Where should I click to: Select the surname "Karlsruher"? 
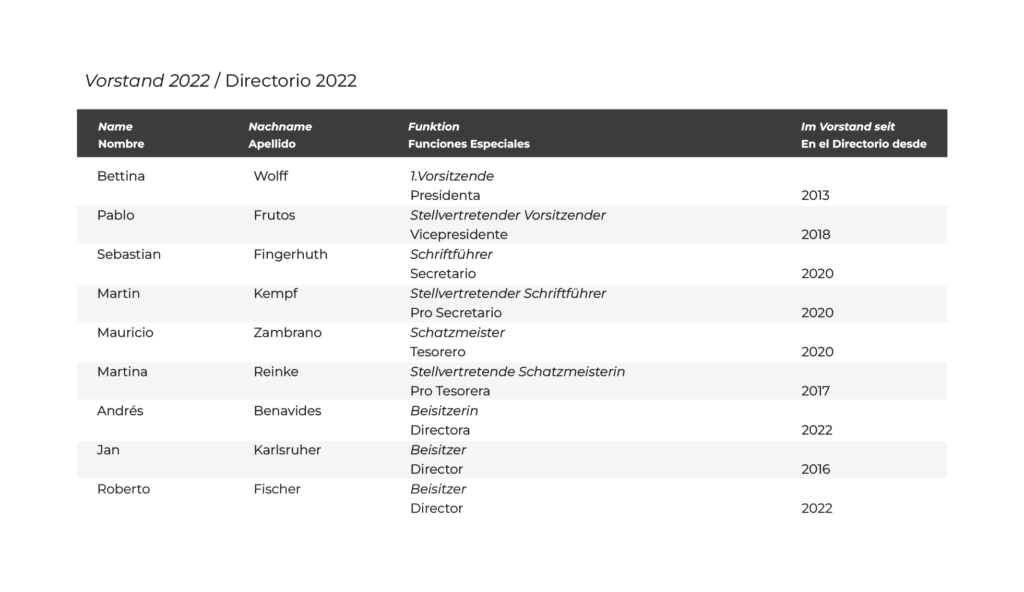[x=287, y=450]
